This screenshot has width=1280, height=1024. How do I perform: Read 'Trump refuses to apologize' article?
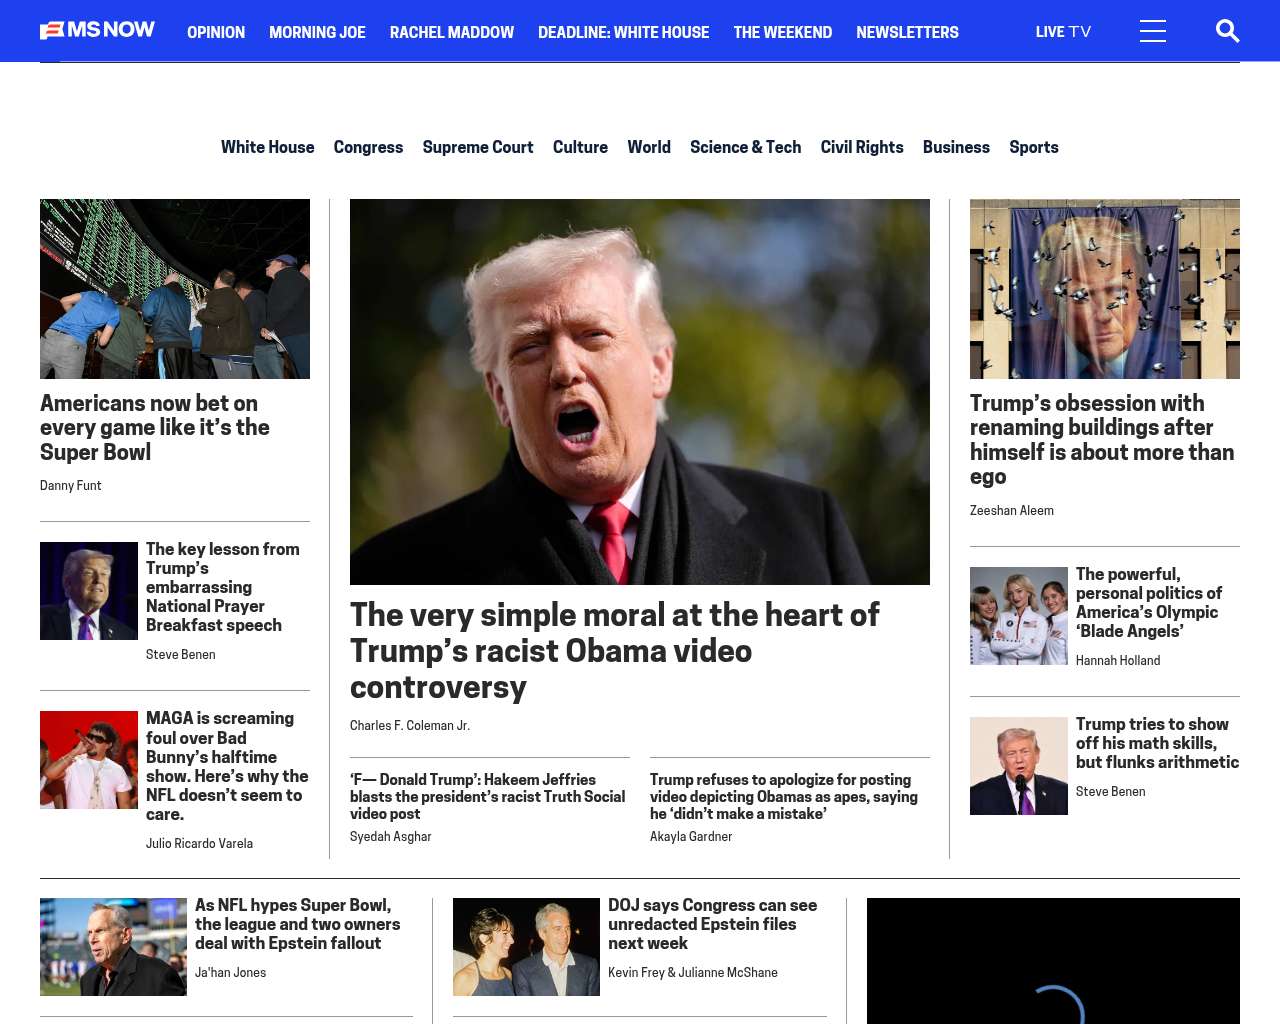click(x=784, y=797)
